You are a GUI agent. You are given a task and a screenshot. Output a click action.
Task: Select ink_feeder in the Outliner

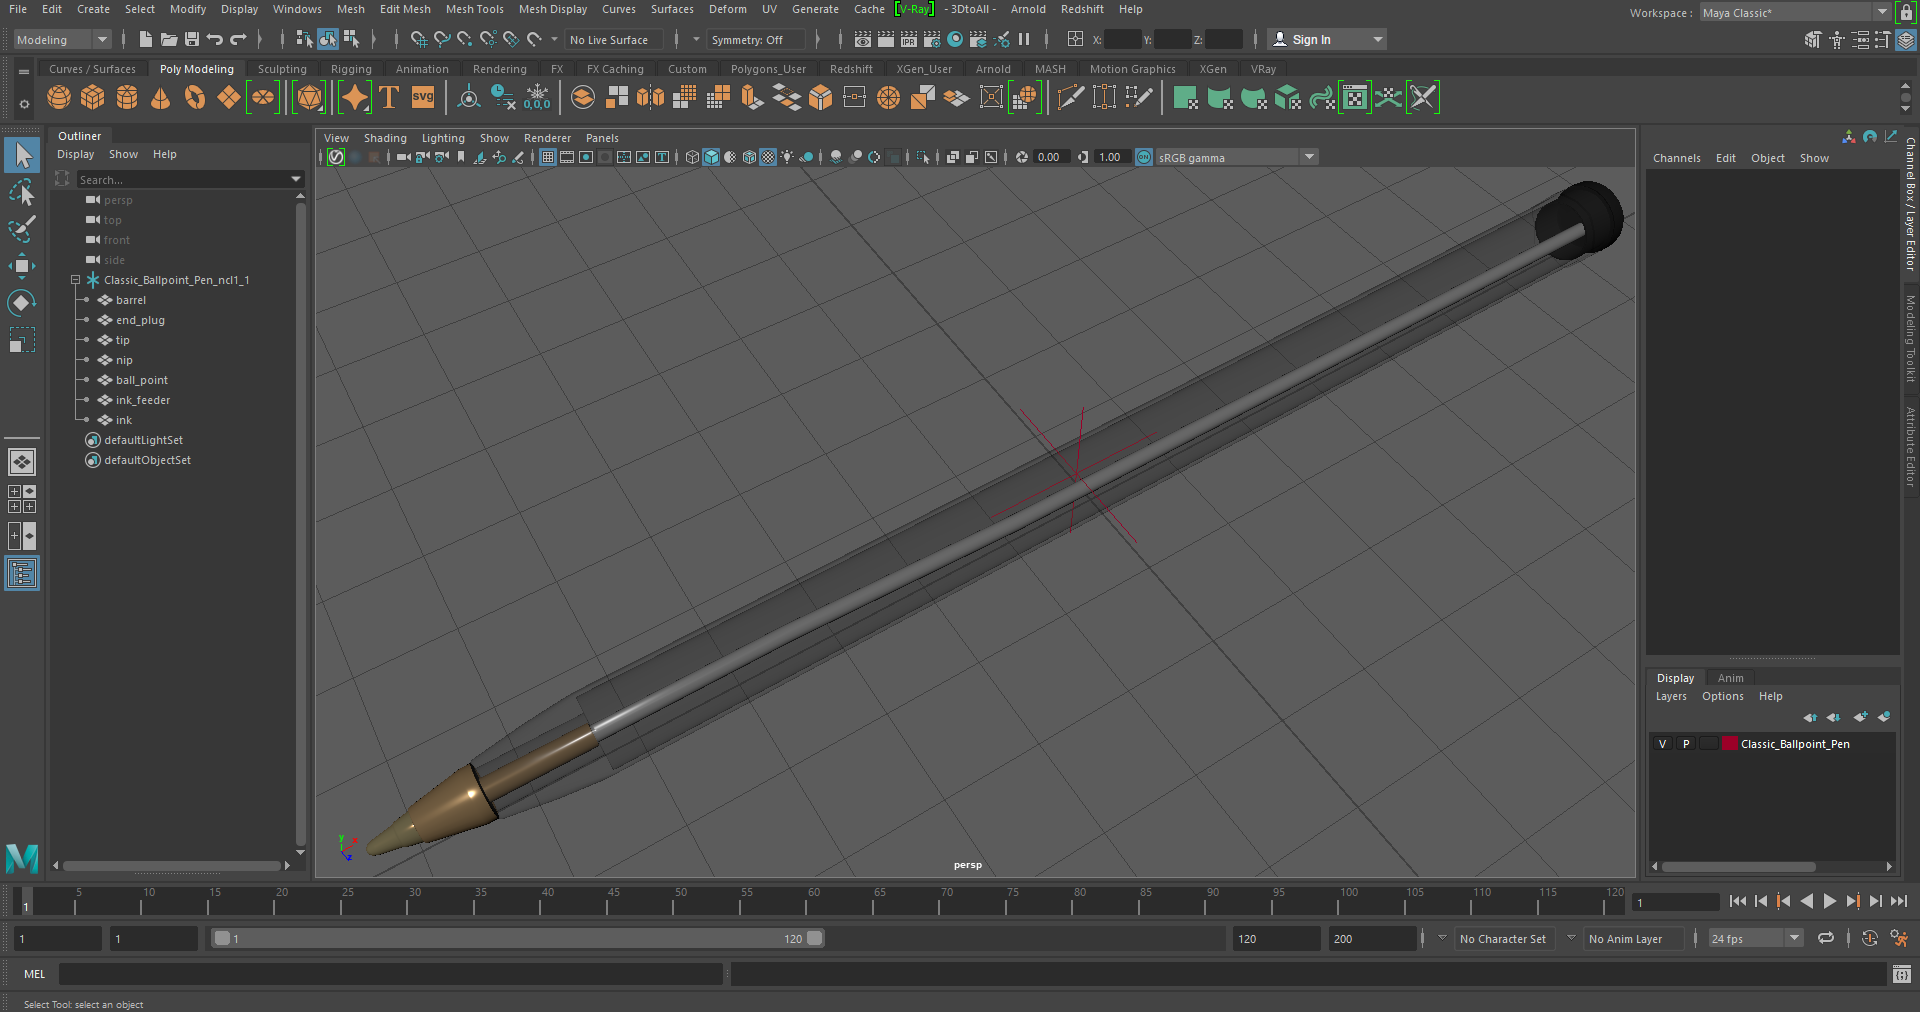[142, 400]
